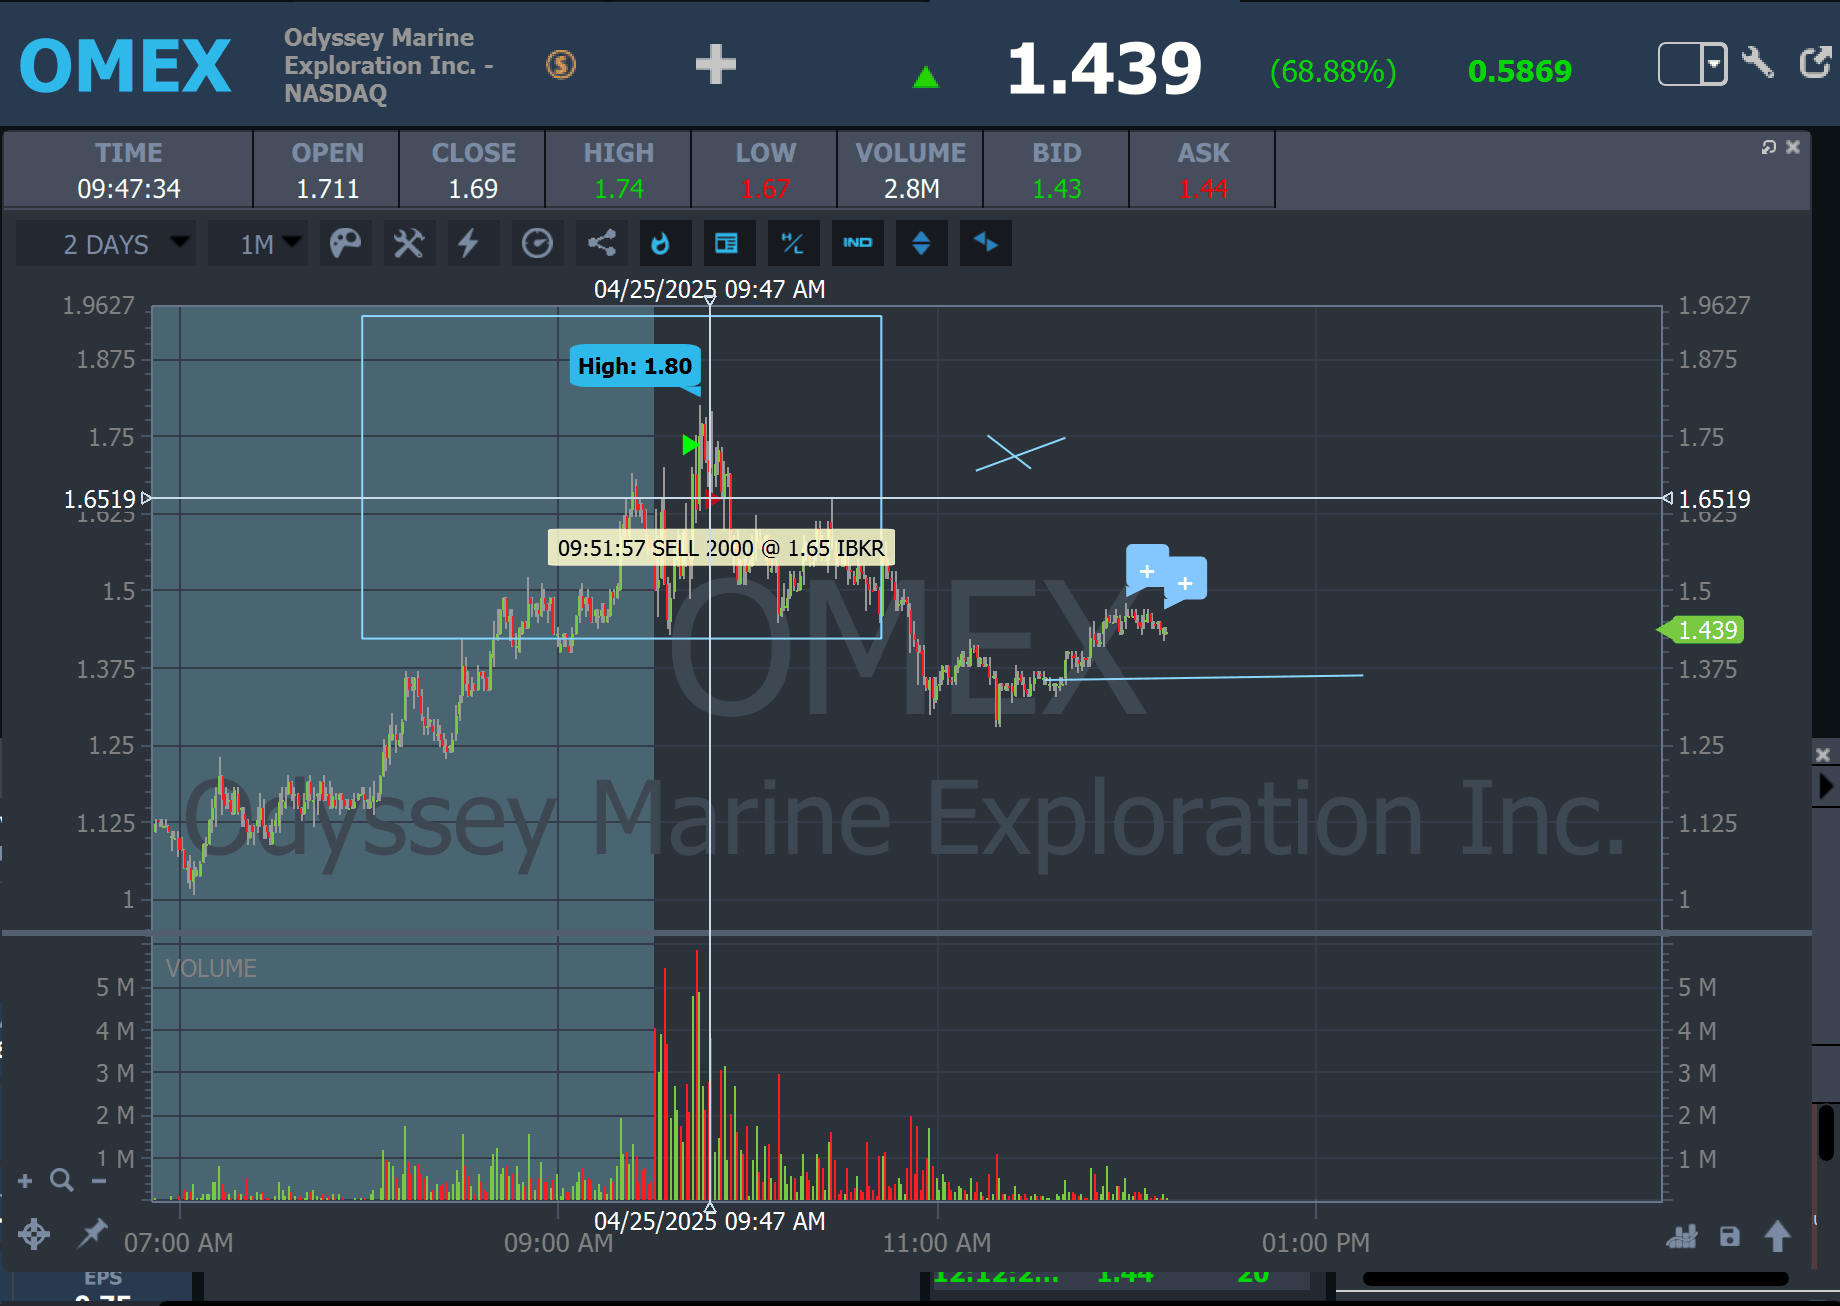Image resolution: width=1840 pixels, height=1306 pixels.
Task: Click the OMEX ticker symbol
Action: (126, 66)
